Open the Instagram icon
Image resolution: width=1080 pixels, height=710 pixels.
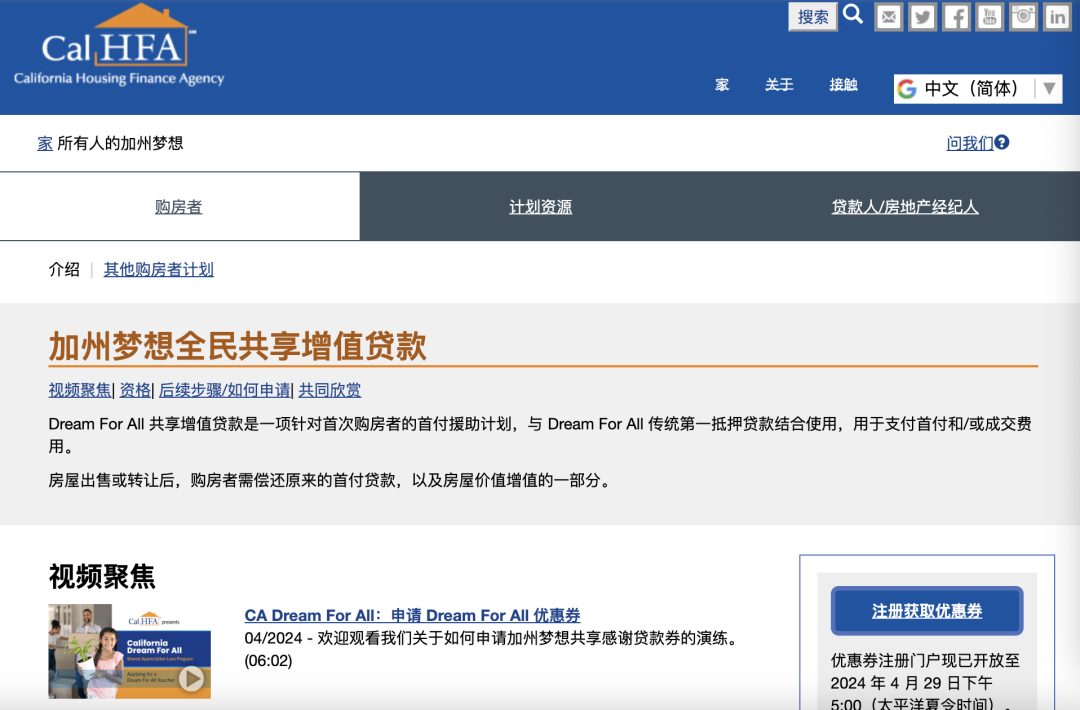1023,16
